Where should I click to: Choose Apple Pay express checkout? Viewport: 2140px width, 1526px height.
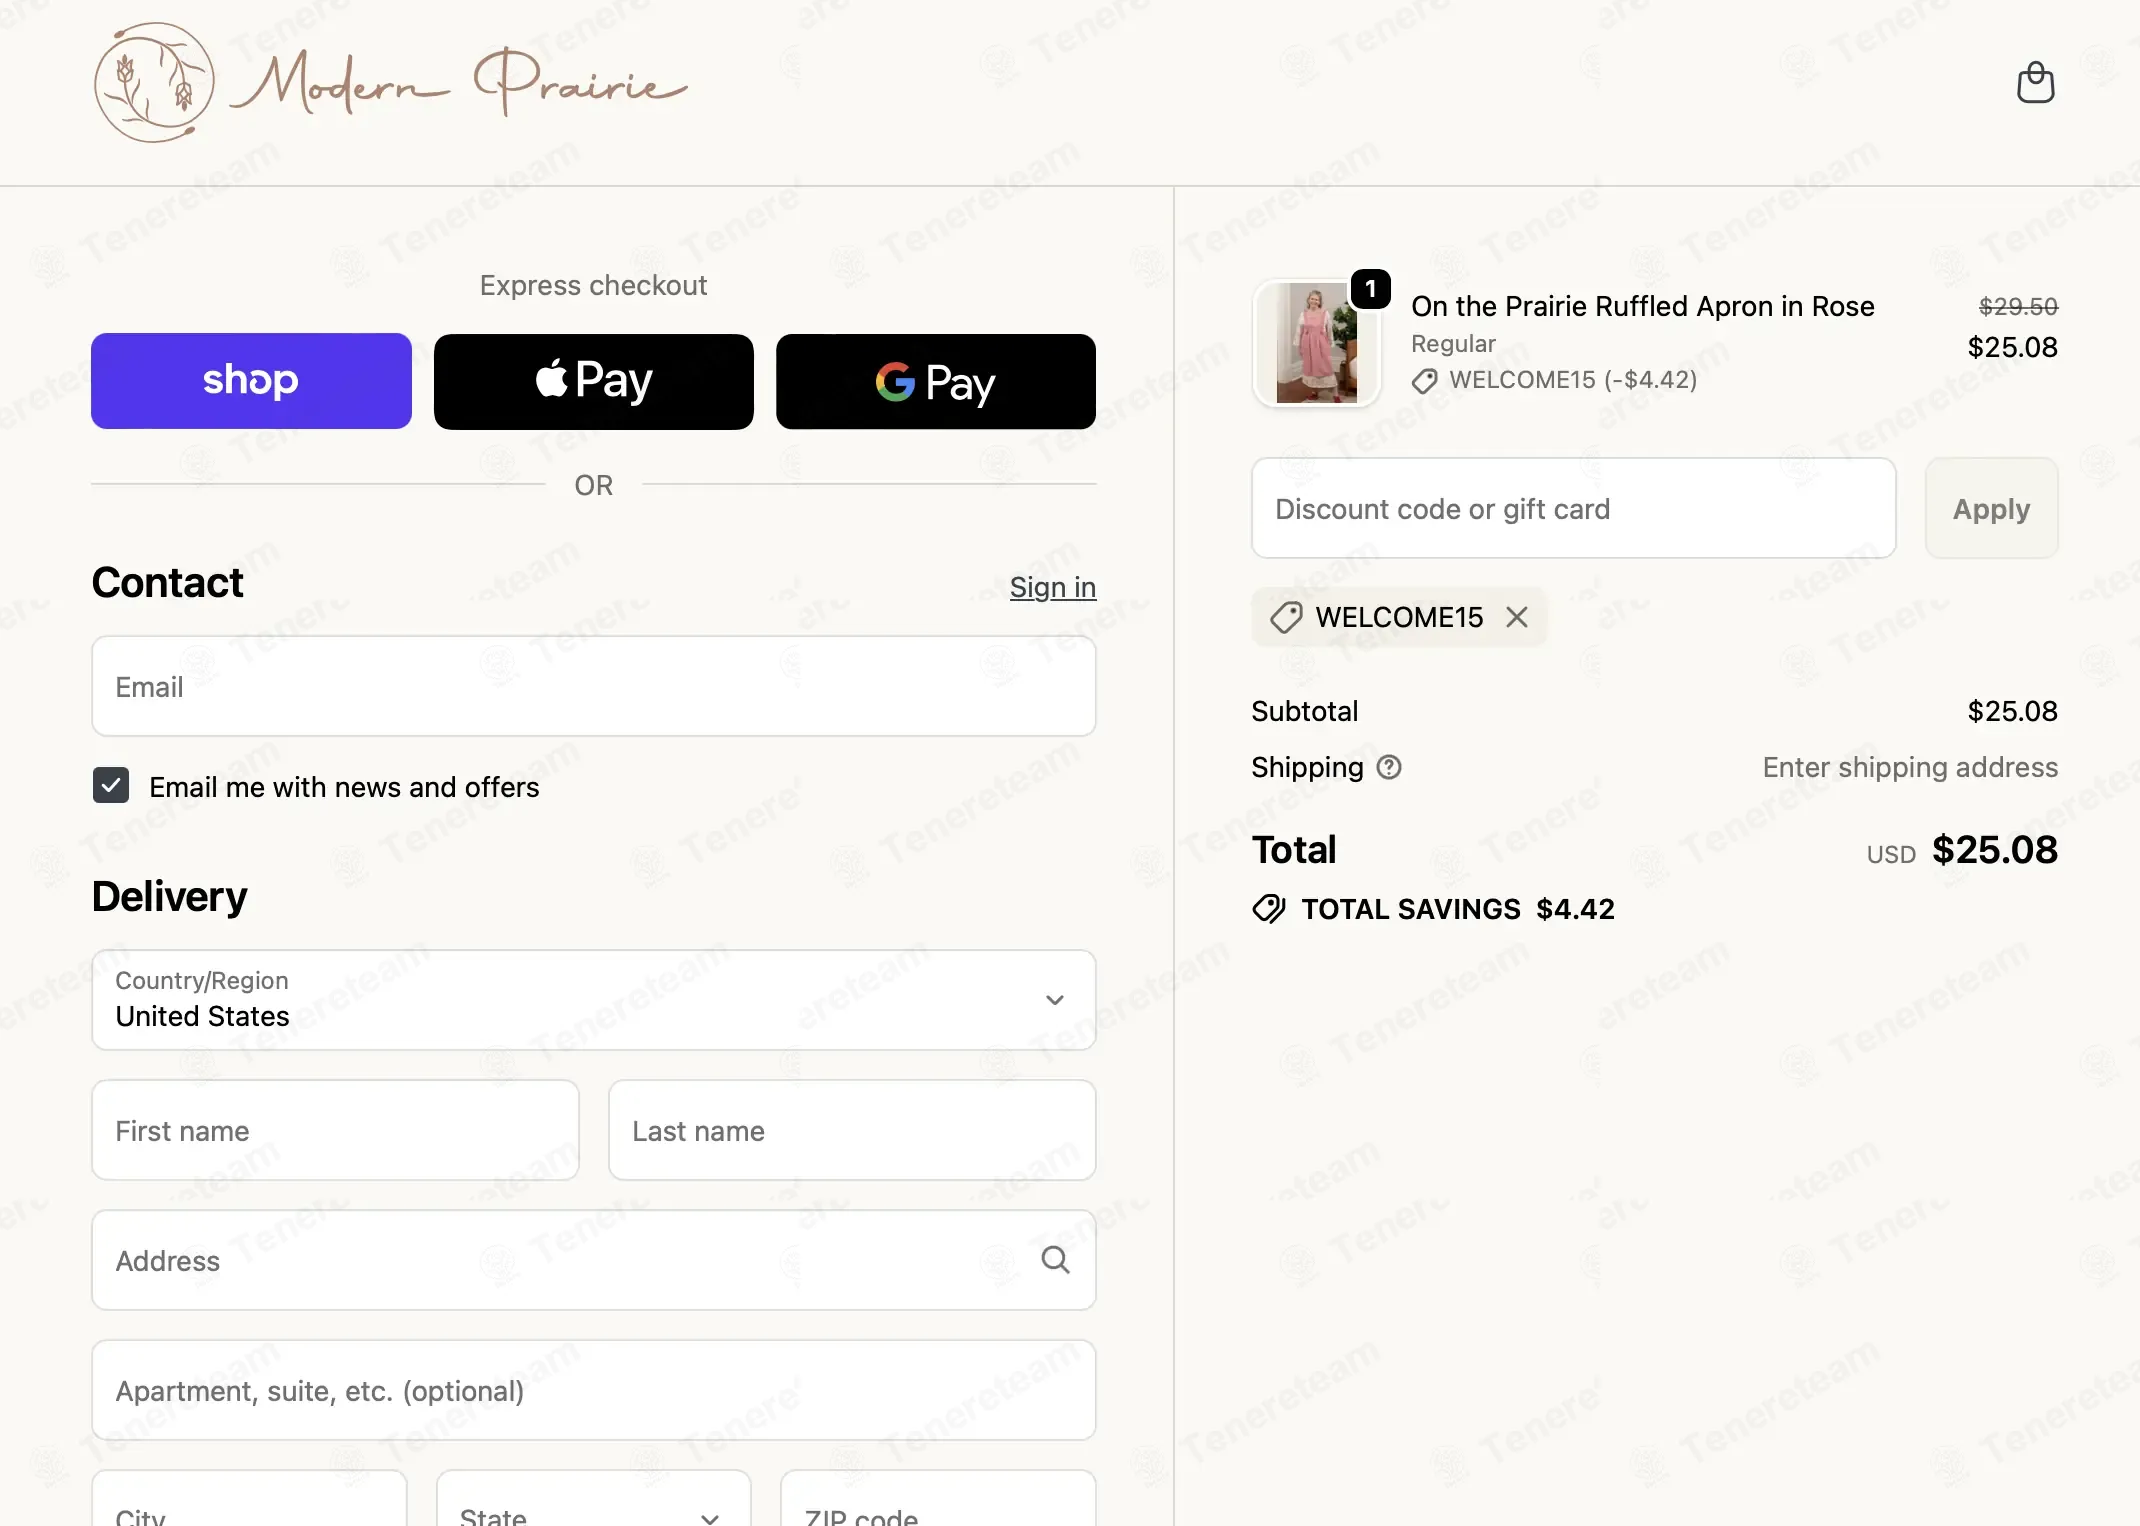[x=594, y=381]
